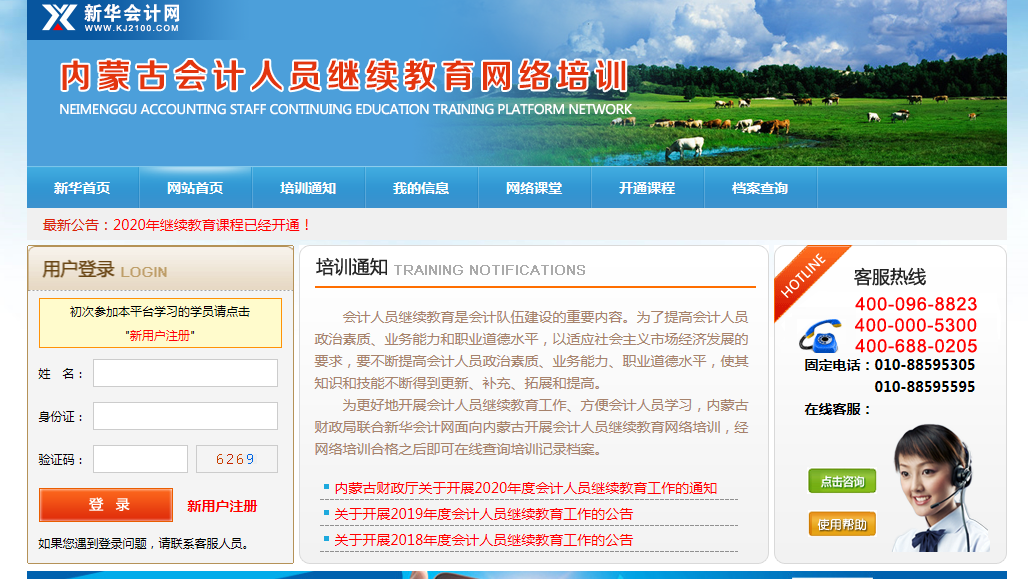Viewport: 1028px width, 579px height.
Task: Open 档案查询 in the navigation bar
Action: tap(760, 188)
